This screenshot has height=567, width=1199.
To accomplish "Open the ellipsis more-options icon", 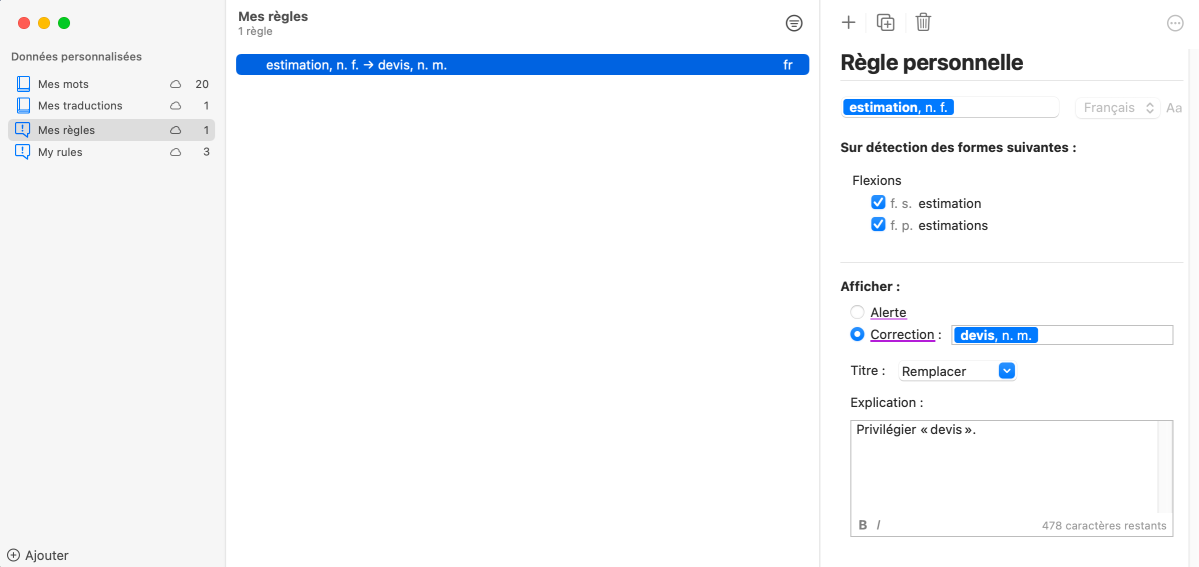I will (1175, 23).
